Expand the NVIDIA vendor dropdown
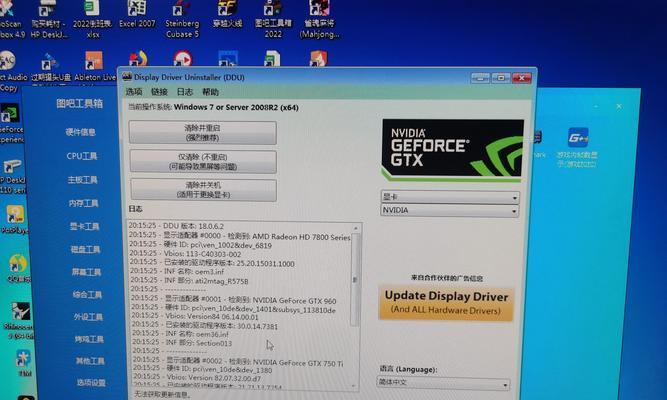 coord(450,210)
